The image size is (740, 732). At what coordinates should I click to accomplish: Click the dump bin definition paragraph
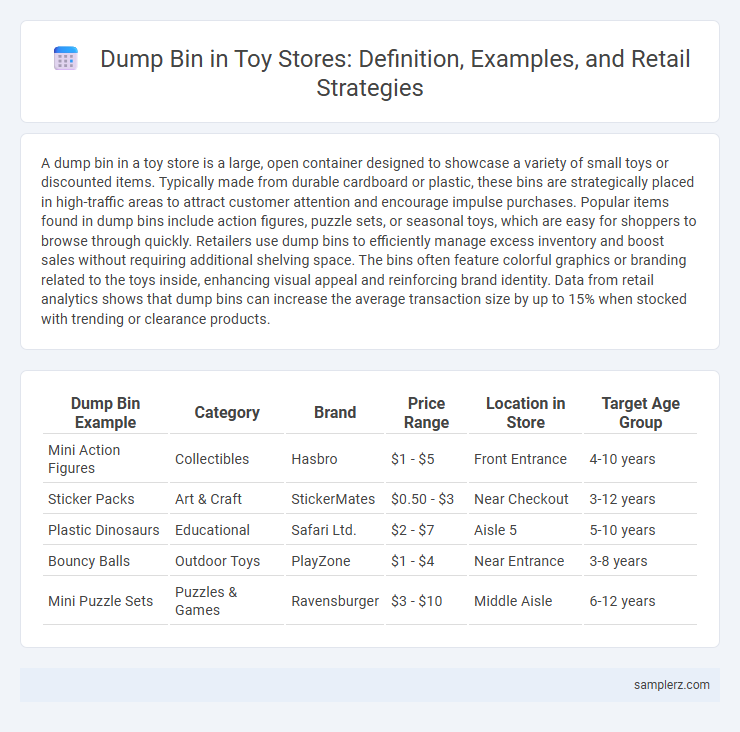(x=369, y=241)
